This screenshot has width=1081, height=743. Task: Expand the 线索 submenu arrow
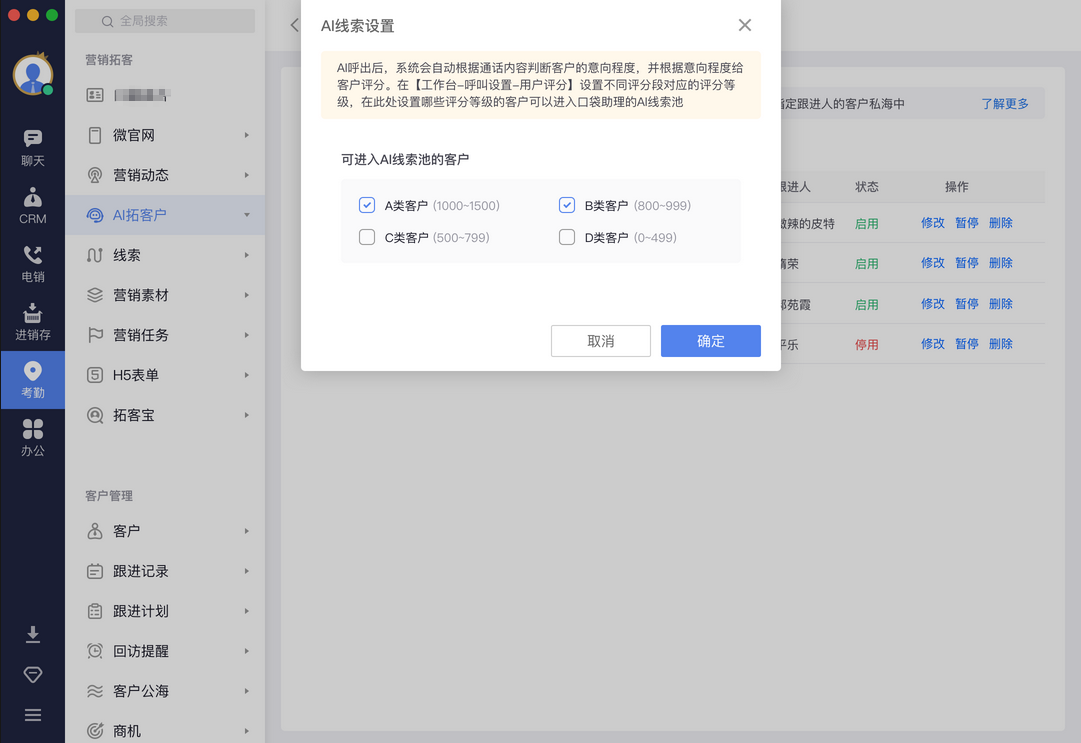click(x=246, y=255)
